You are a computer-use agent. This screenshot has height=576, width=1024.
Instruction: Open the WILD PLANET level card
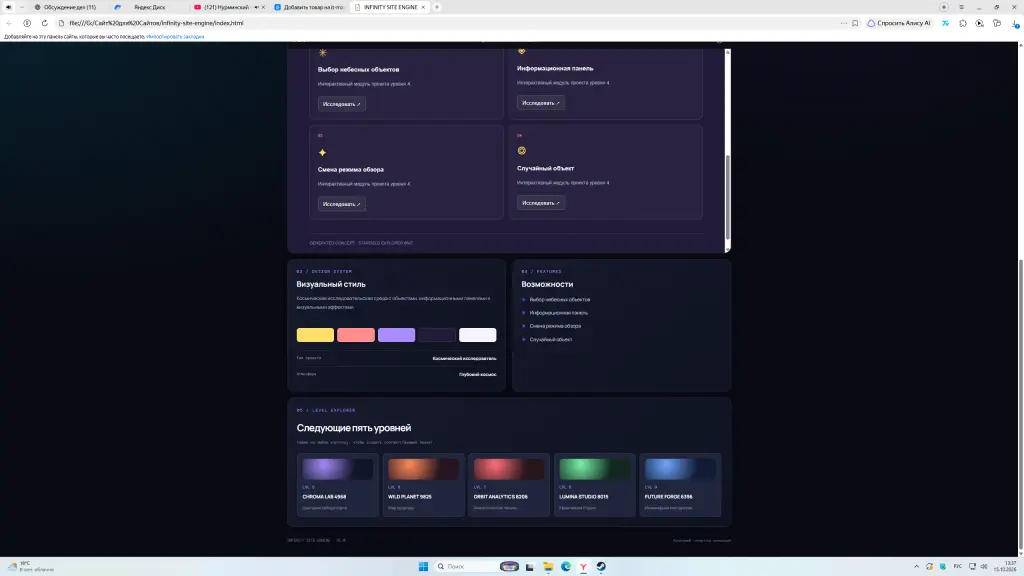tap(423, 485)
